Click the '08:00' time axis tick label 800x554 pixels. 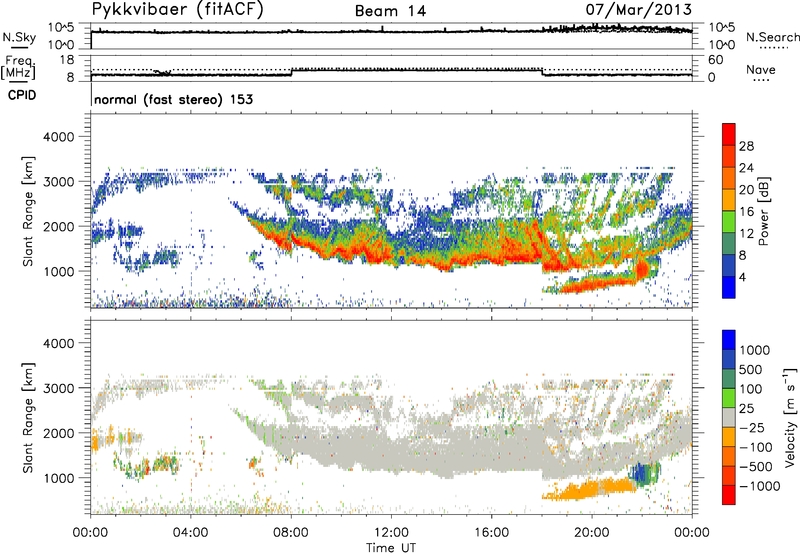(291, 533)
